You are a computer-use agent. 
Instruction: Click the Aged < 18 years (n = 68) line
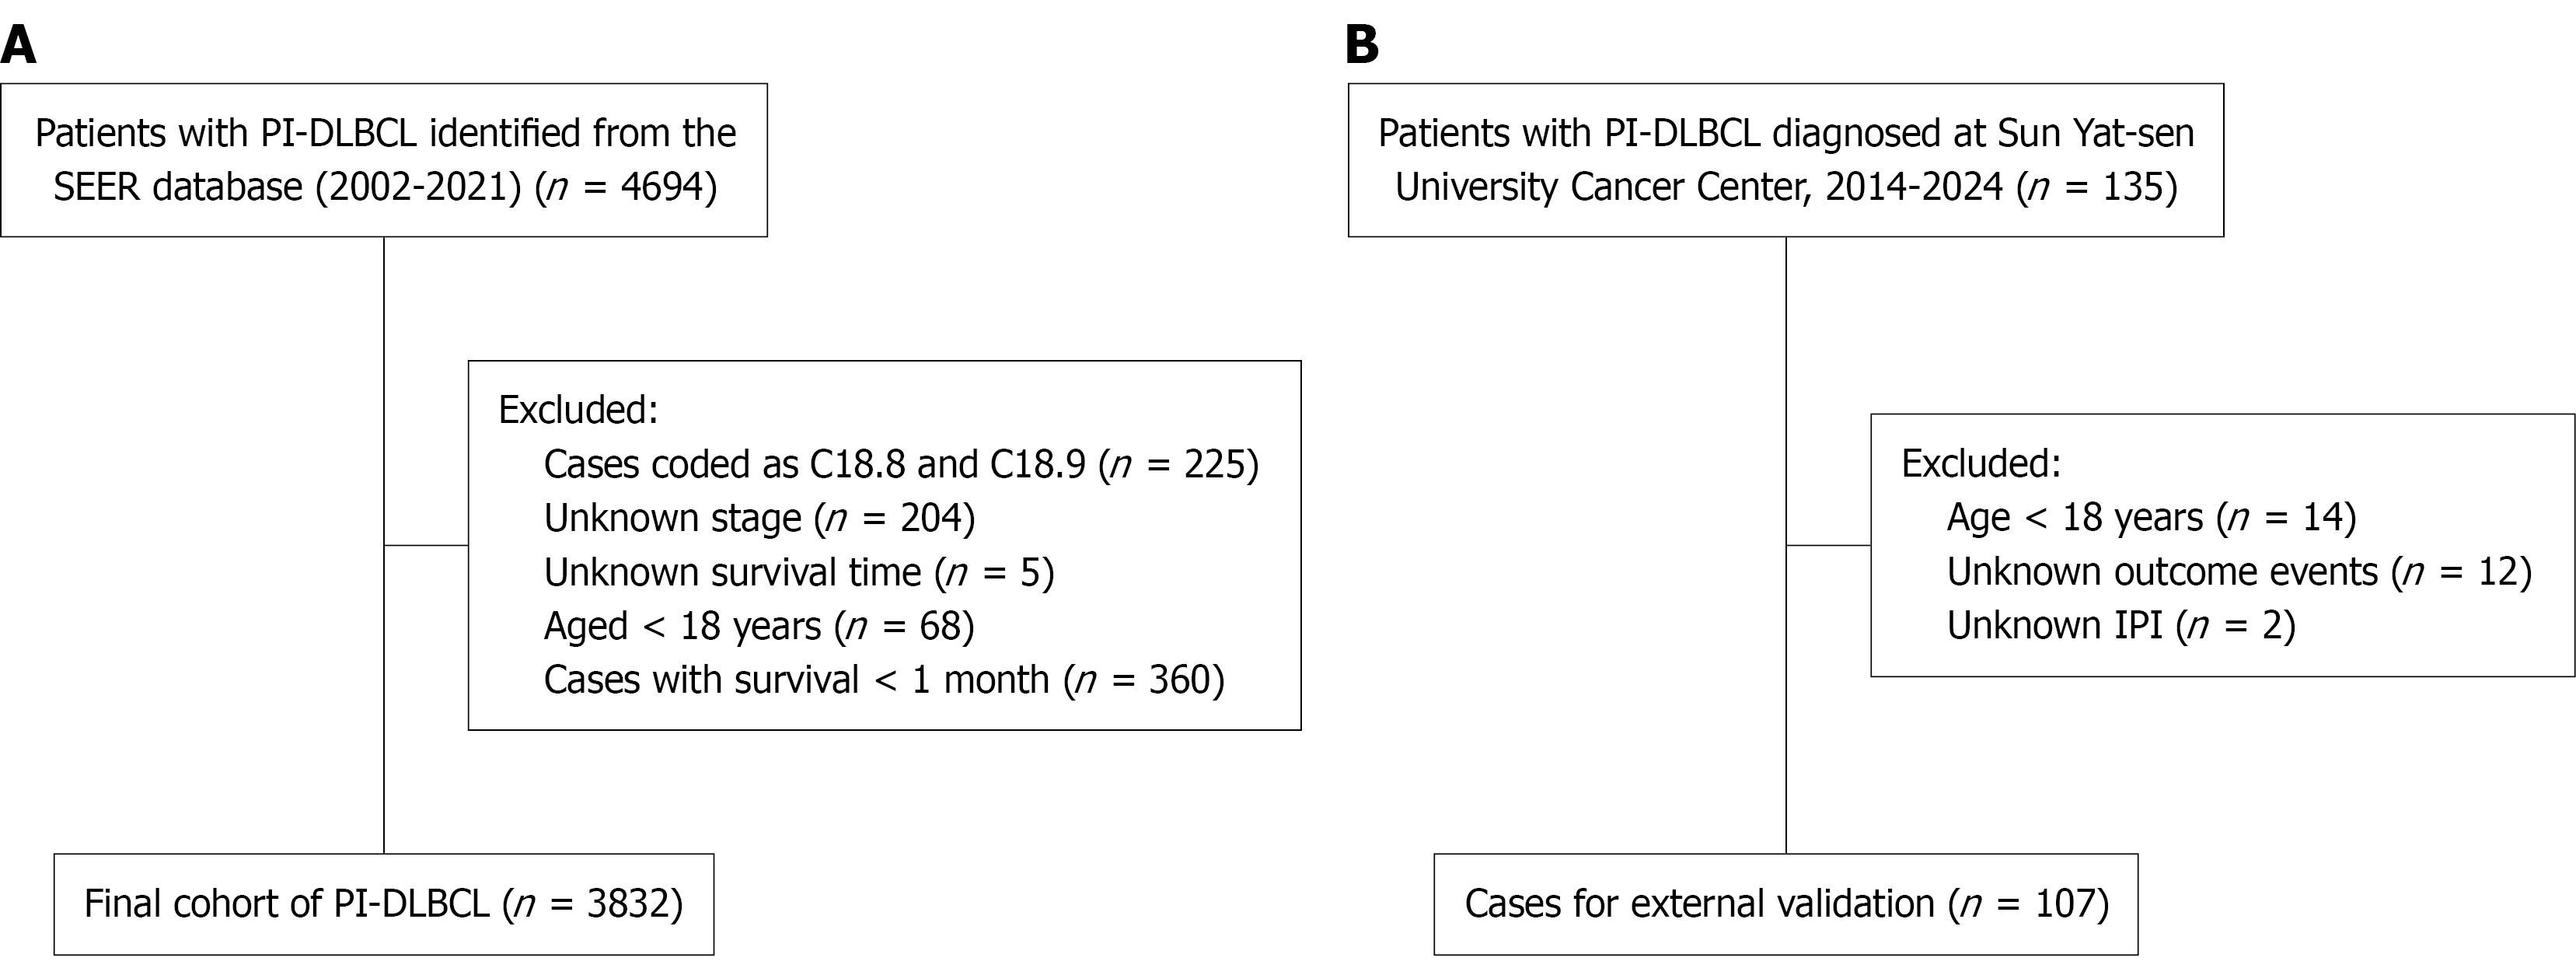tap(758, 626)
